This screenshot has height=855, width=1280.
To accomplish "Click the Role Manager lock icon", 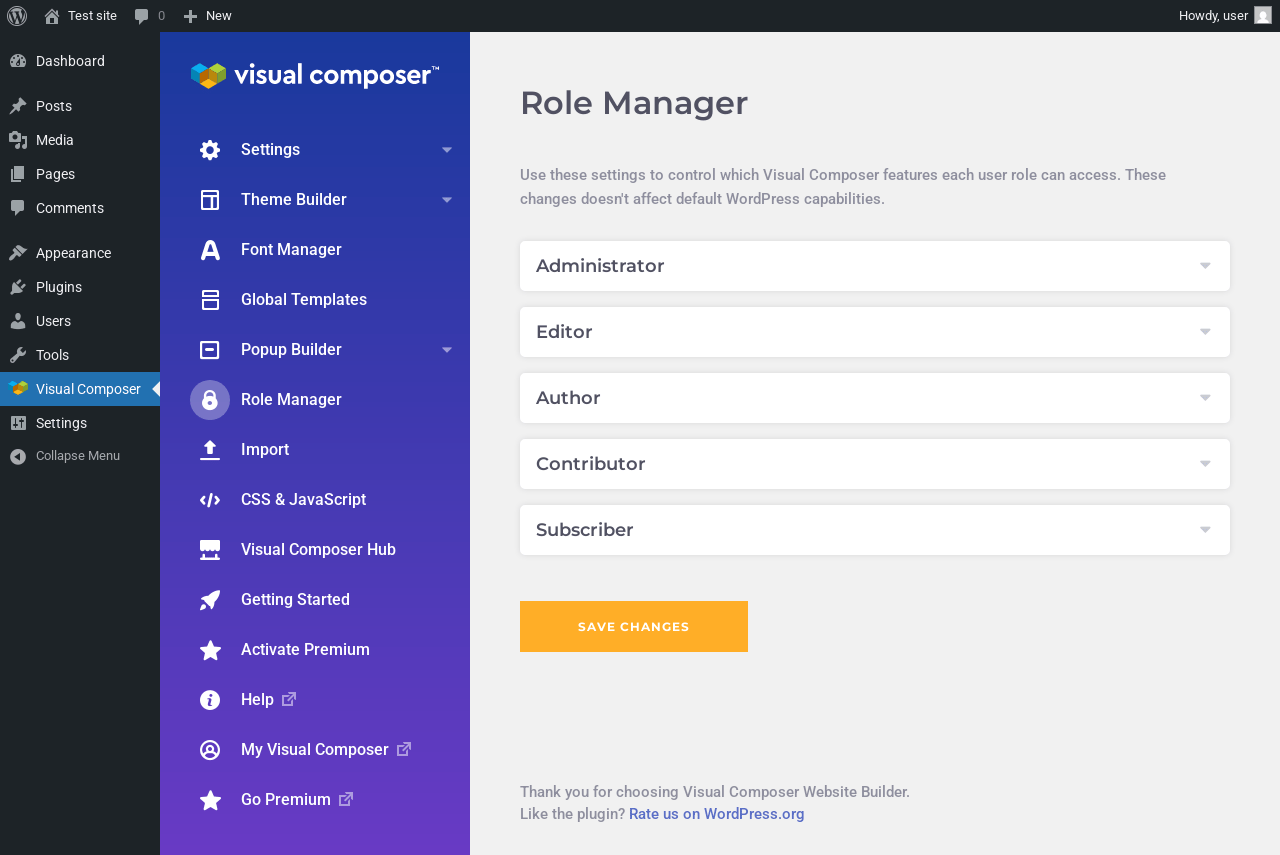I will [x=210, y=400].
